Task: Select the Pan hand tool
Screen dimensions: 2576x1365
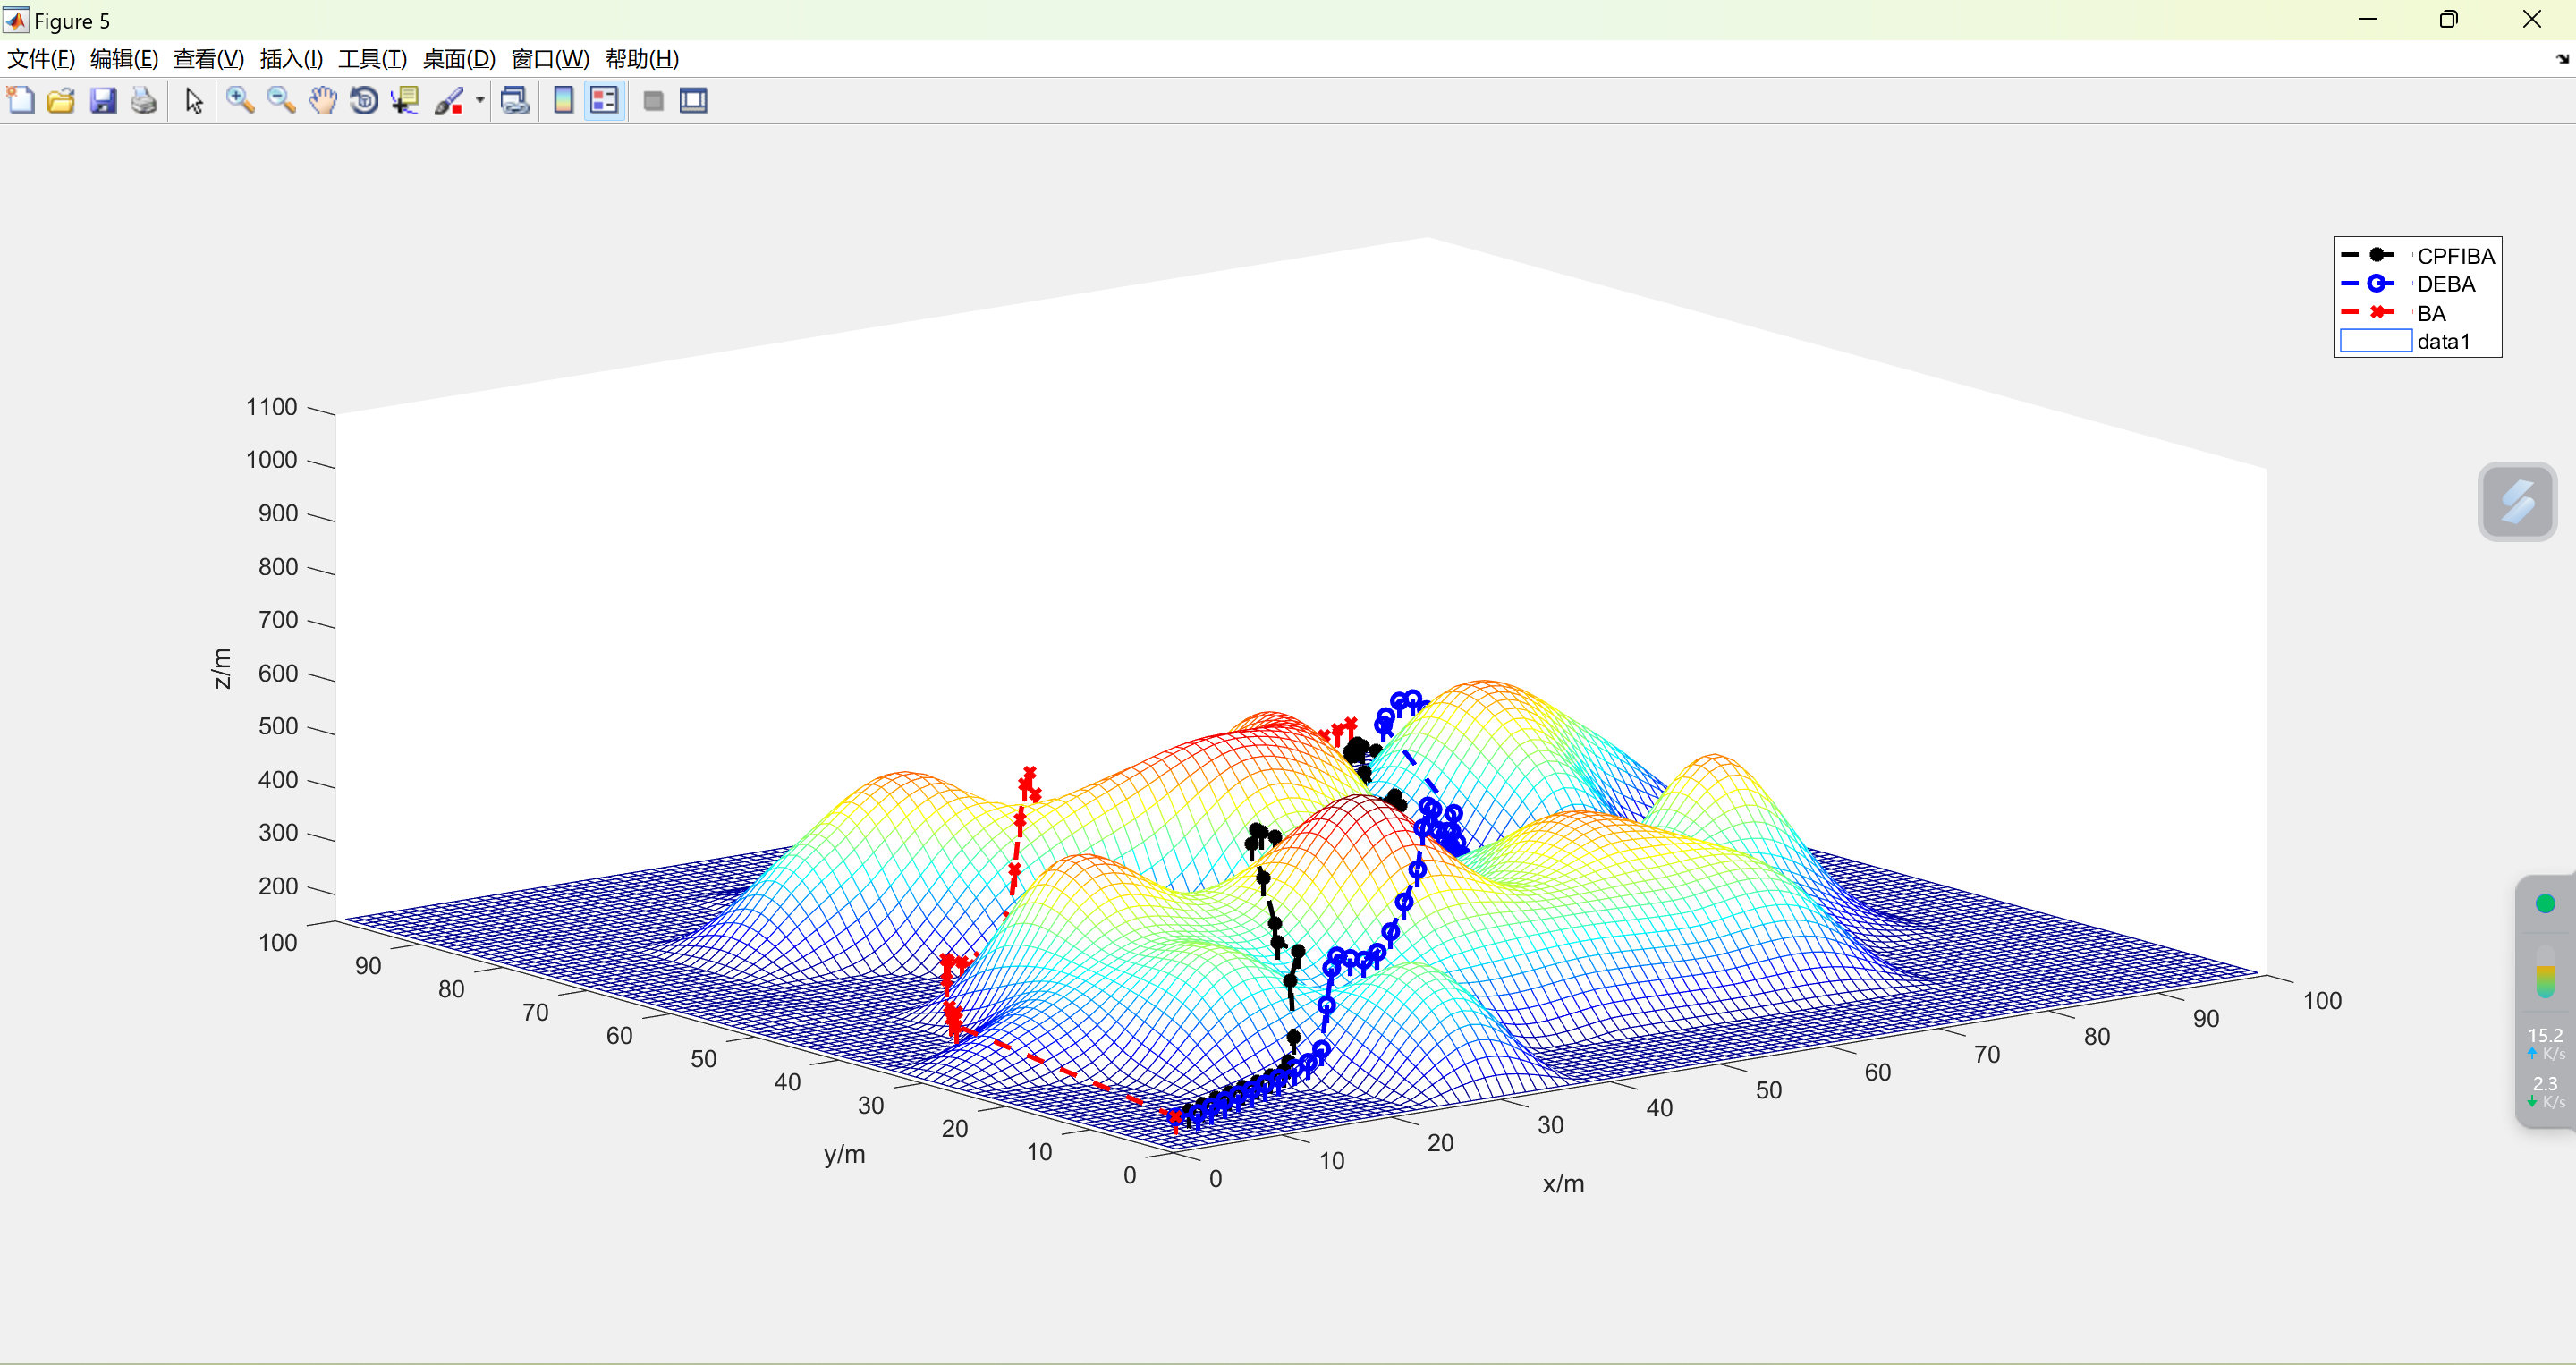Action: pos(322,101)
